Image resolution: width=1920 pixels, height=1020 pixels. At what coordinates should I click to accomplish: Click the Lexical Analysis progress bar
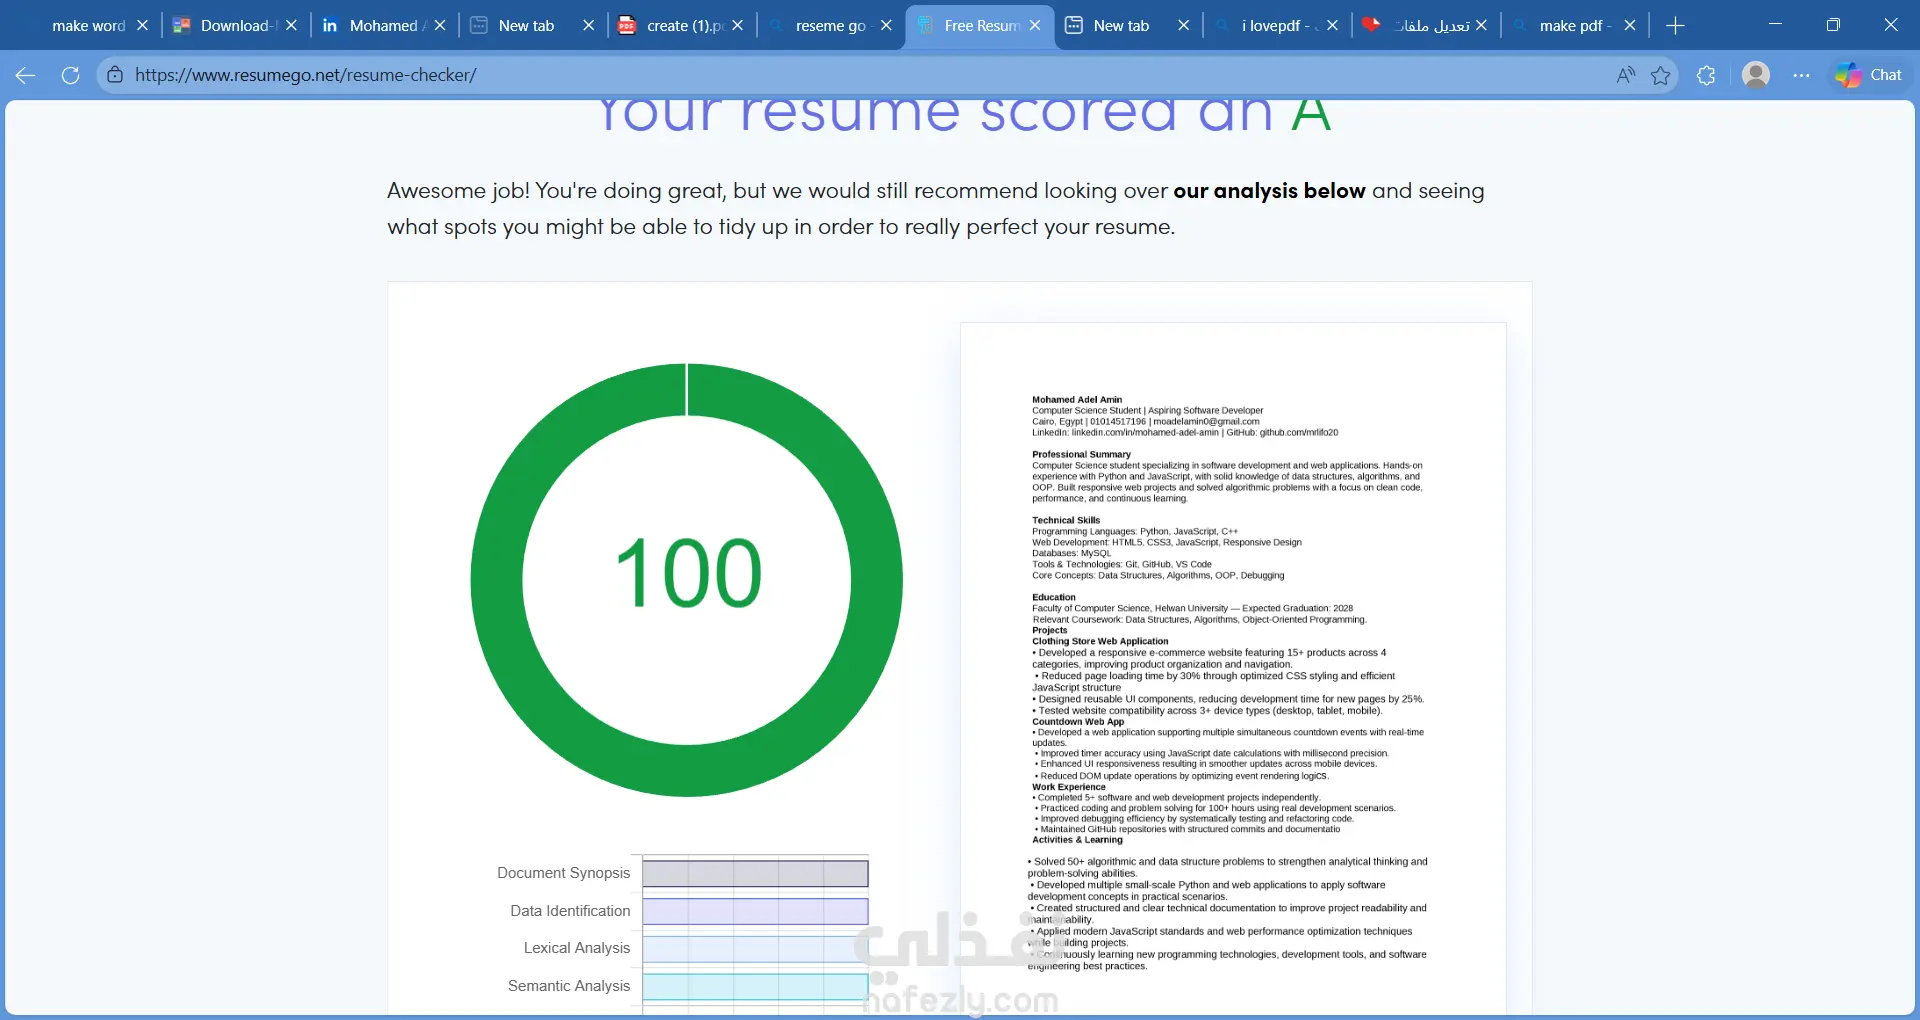[755, 949]
